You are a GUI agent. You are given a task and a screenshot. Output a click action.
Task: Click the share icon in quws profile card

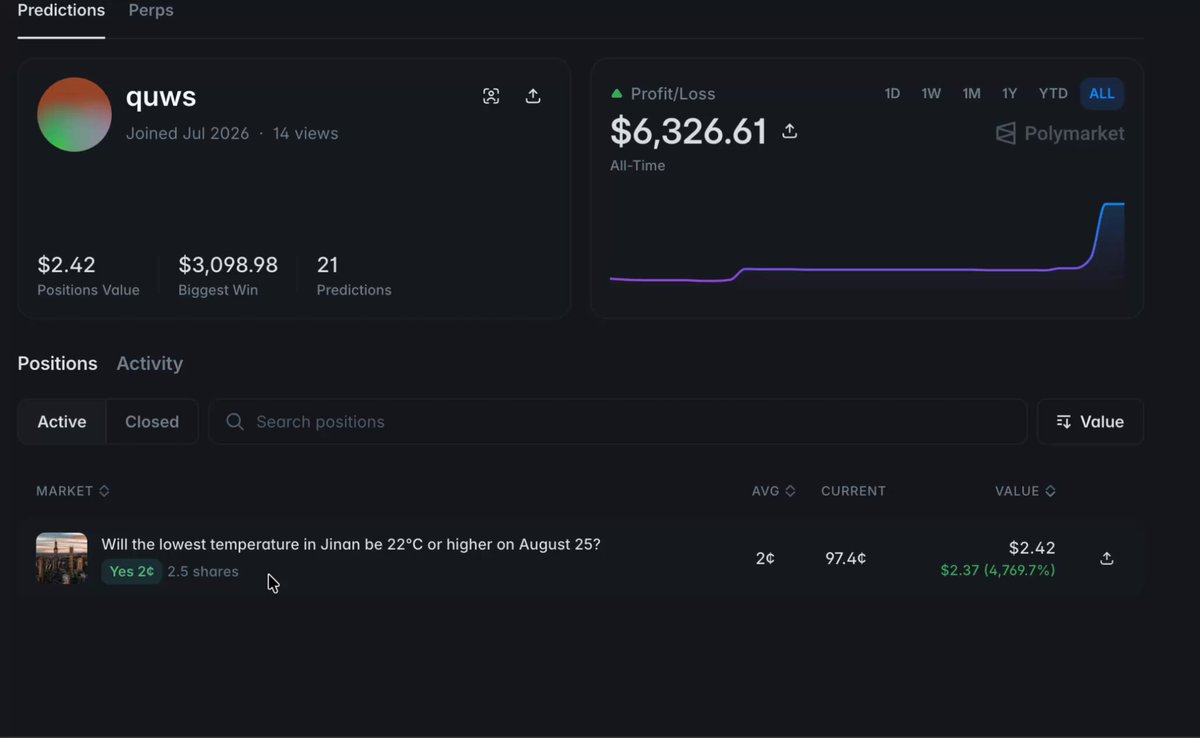click(x=533, y=96)
